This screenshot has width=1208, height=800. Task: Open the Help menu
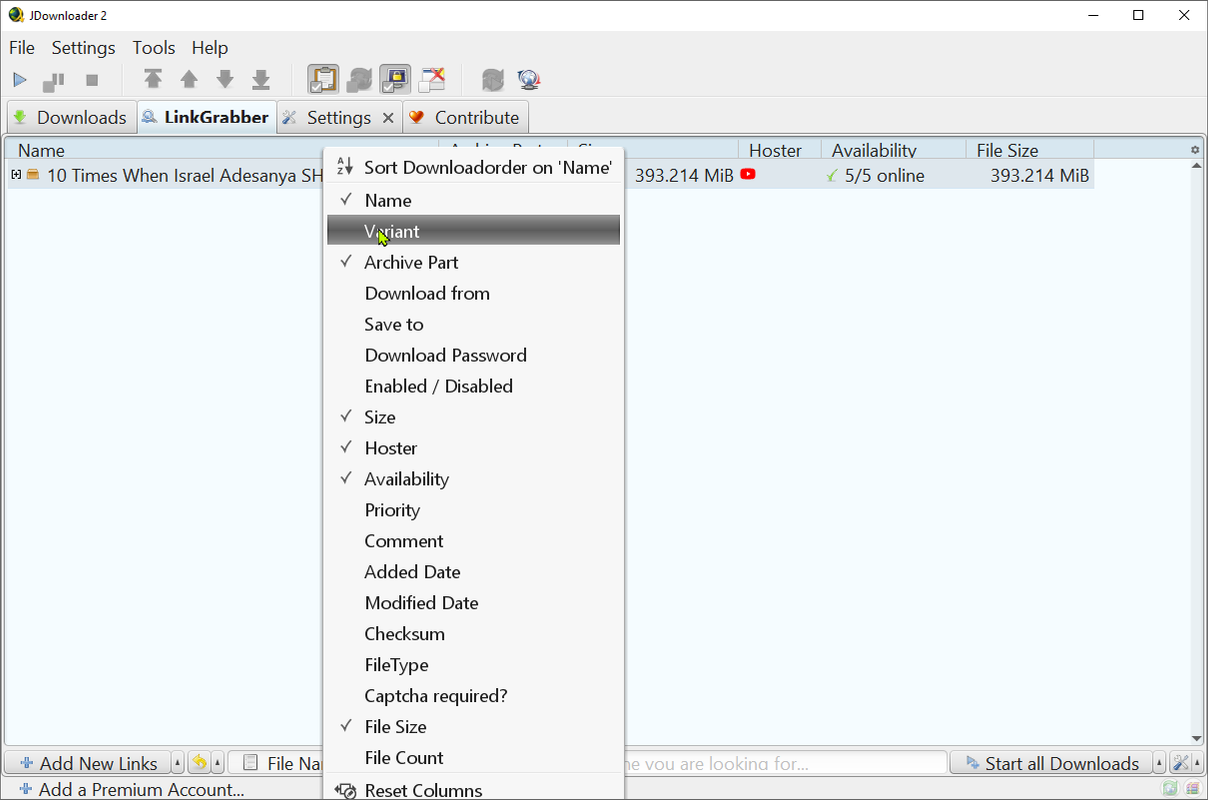[210, 48]
